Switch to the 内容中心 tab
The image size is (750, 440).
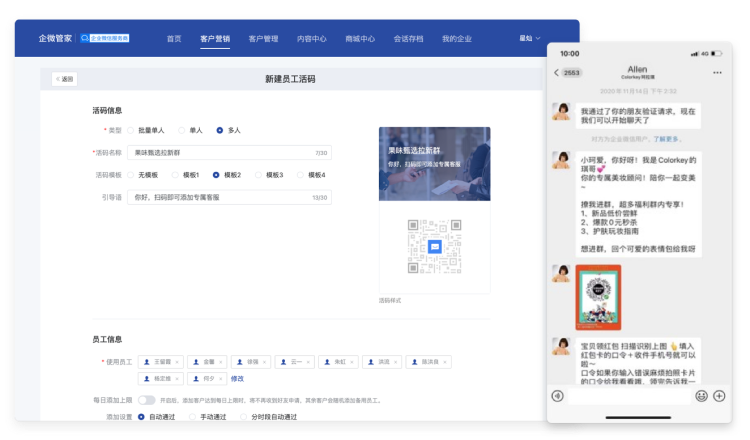312,39
